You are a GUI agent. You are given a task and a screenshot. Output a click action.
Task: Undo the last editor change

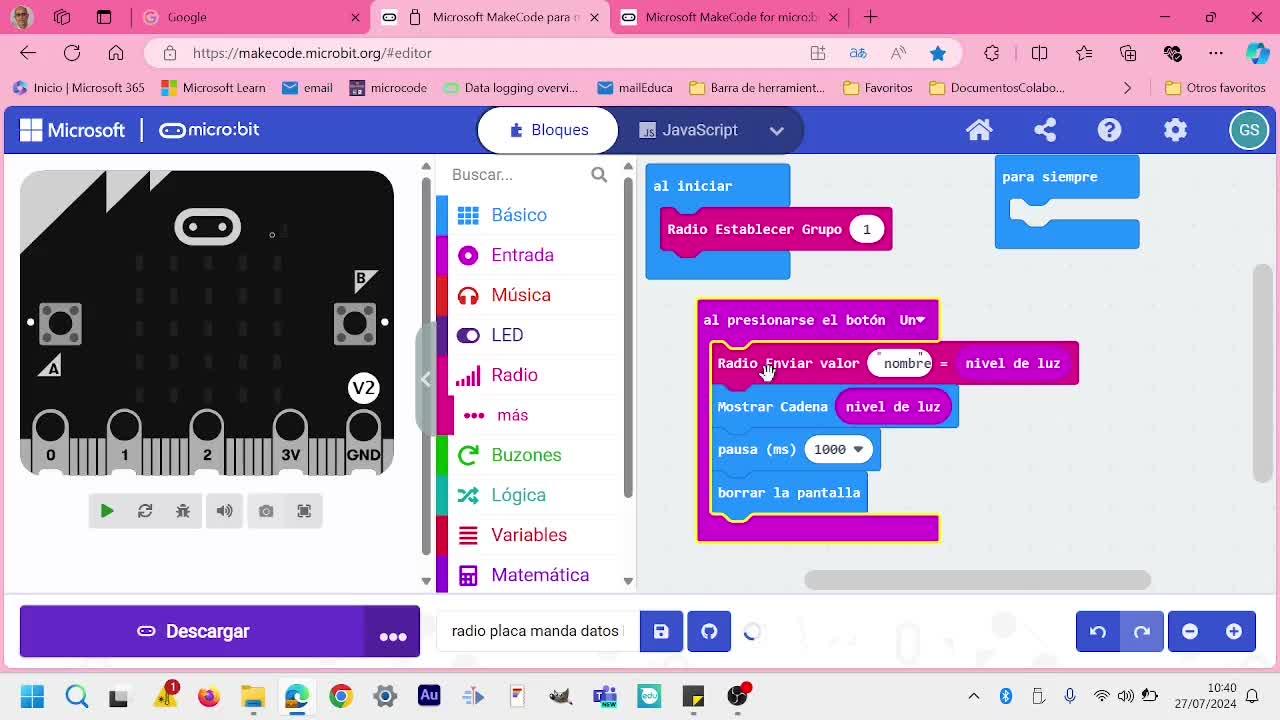pos(1098,631)
